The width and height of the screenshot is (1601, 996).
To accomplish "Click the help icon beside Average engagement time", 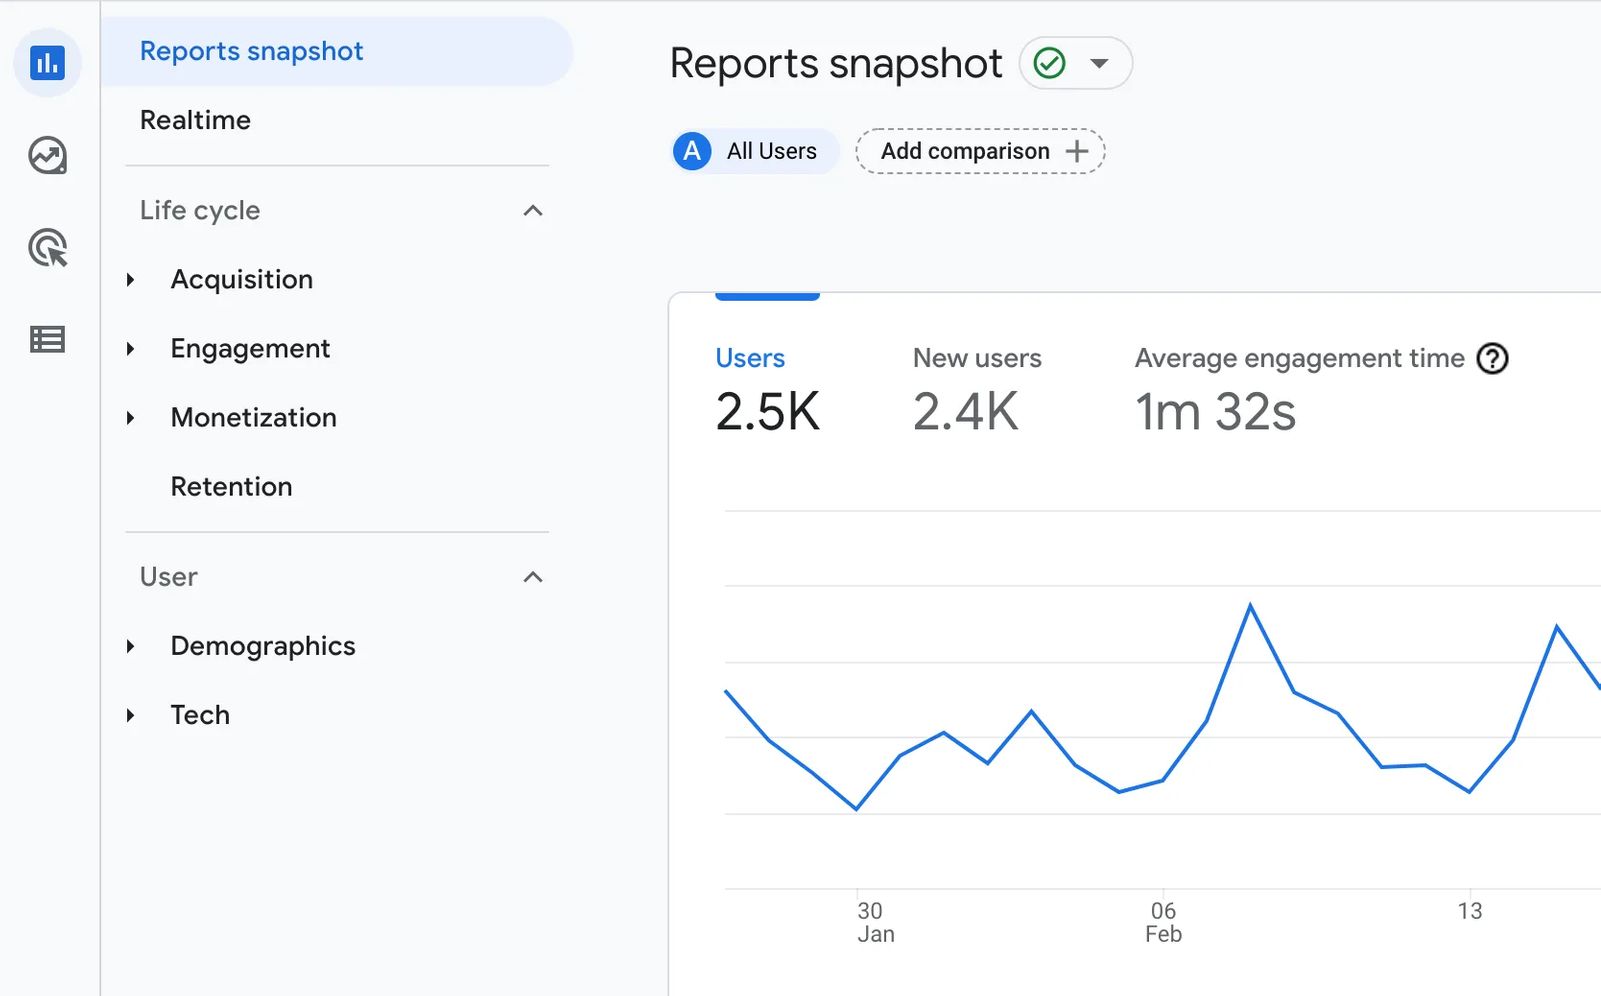I will tap(1492, 358).
